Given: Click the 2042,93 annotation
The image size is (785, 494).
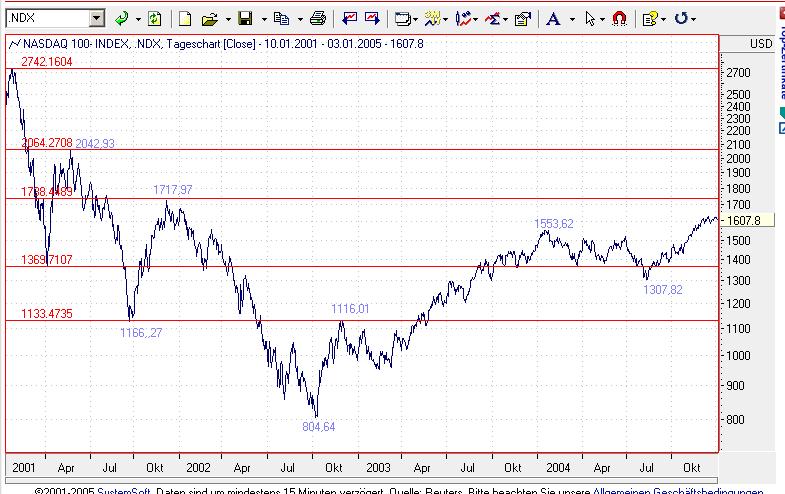Looking at the screenshot, I should coord(95,144).
